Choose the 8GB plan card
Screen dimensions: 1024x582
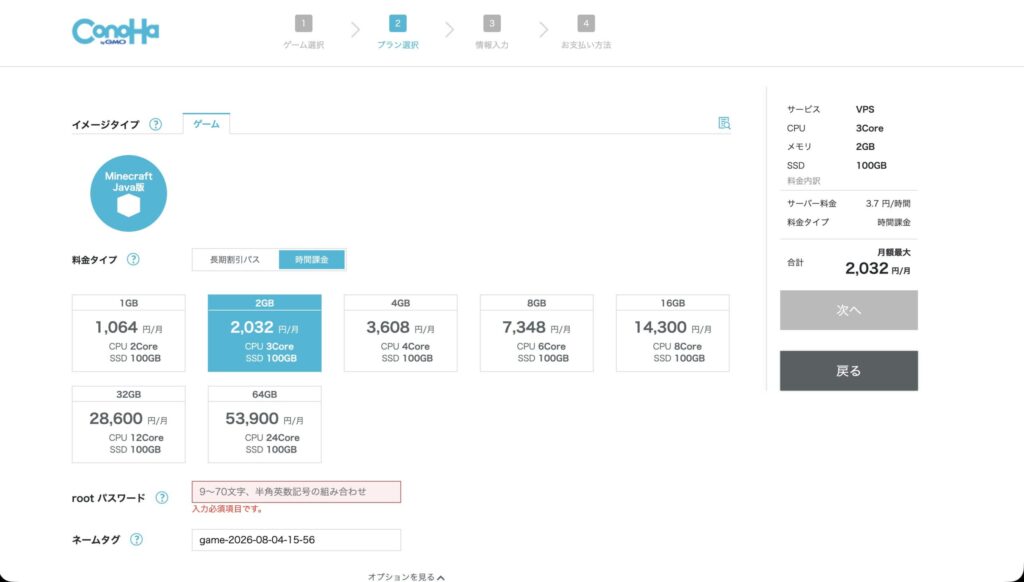click(x=537, y=333)
